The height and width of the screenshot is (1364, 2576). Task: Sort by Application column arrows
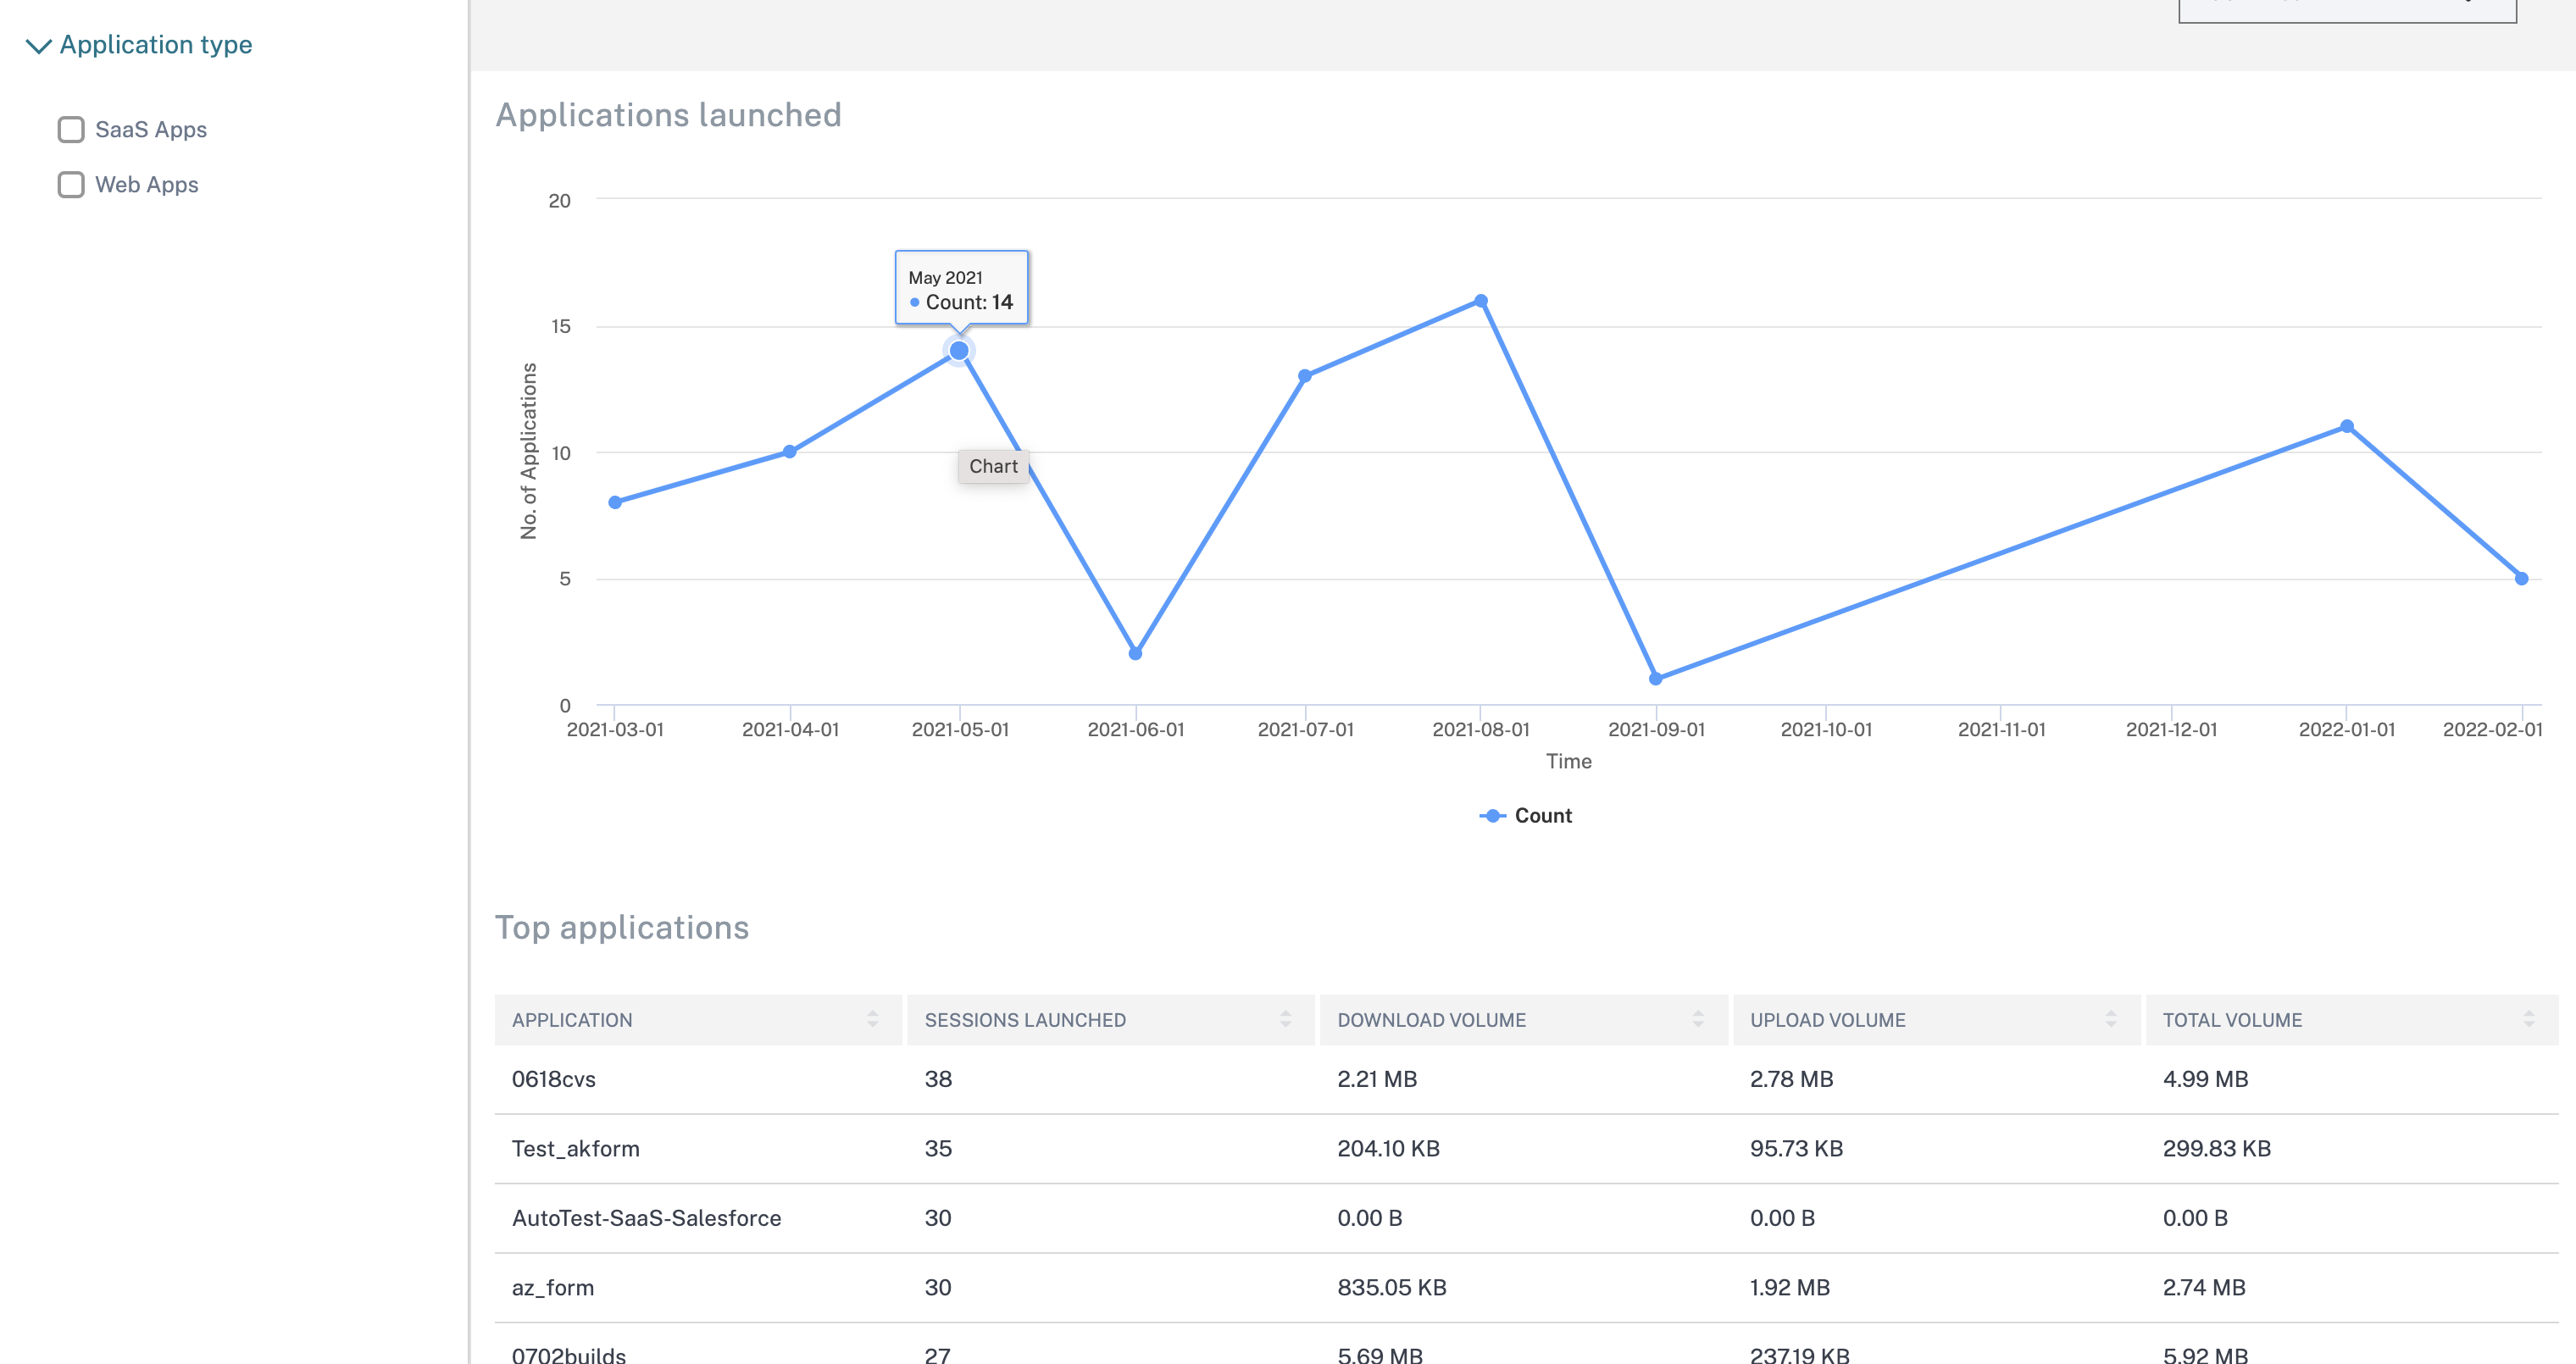[x=872, y=1019]
